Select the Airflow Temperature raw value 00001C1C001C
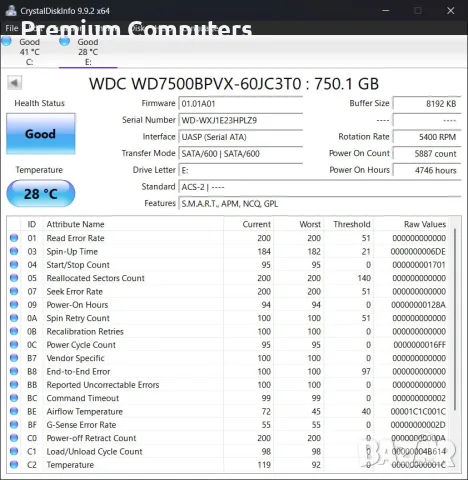 [x=418, y=411]
